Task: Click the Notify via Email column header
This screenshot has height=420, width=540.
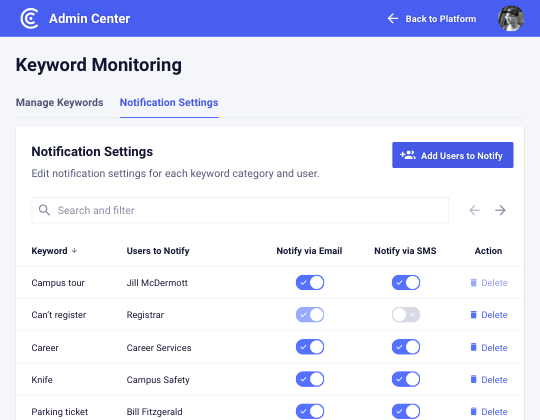Action: coord(309,251)
